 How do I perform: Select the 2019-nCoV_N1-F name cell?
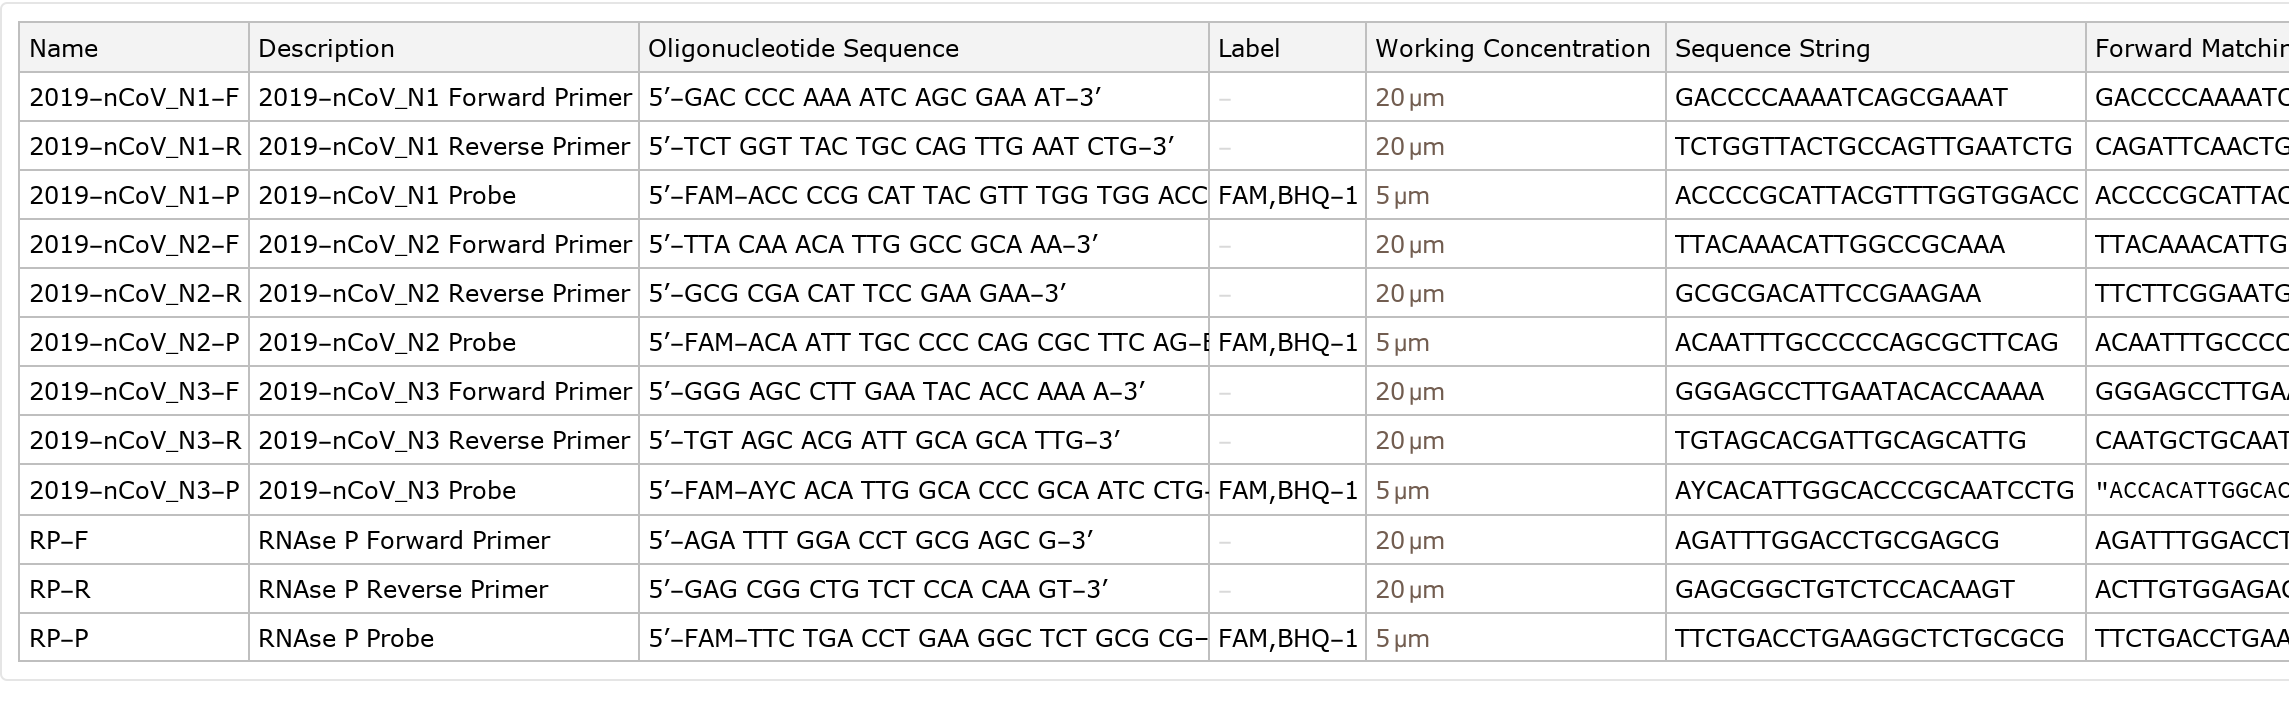click(134, 98)
